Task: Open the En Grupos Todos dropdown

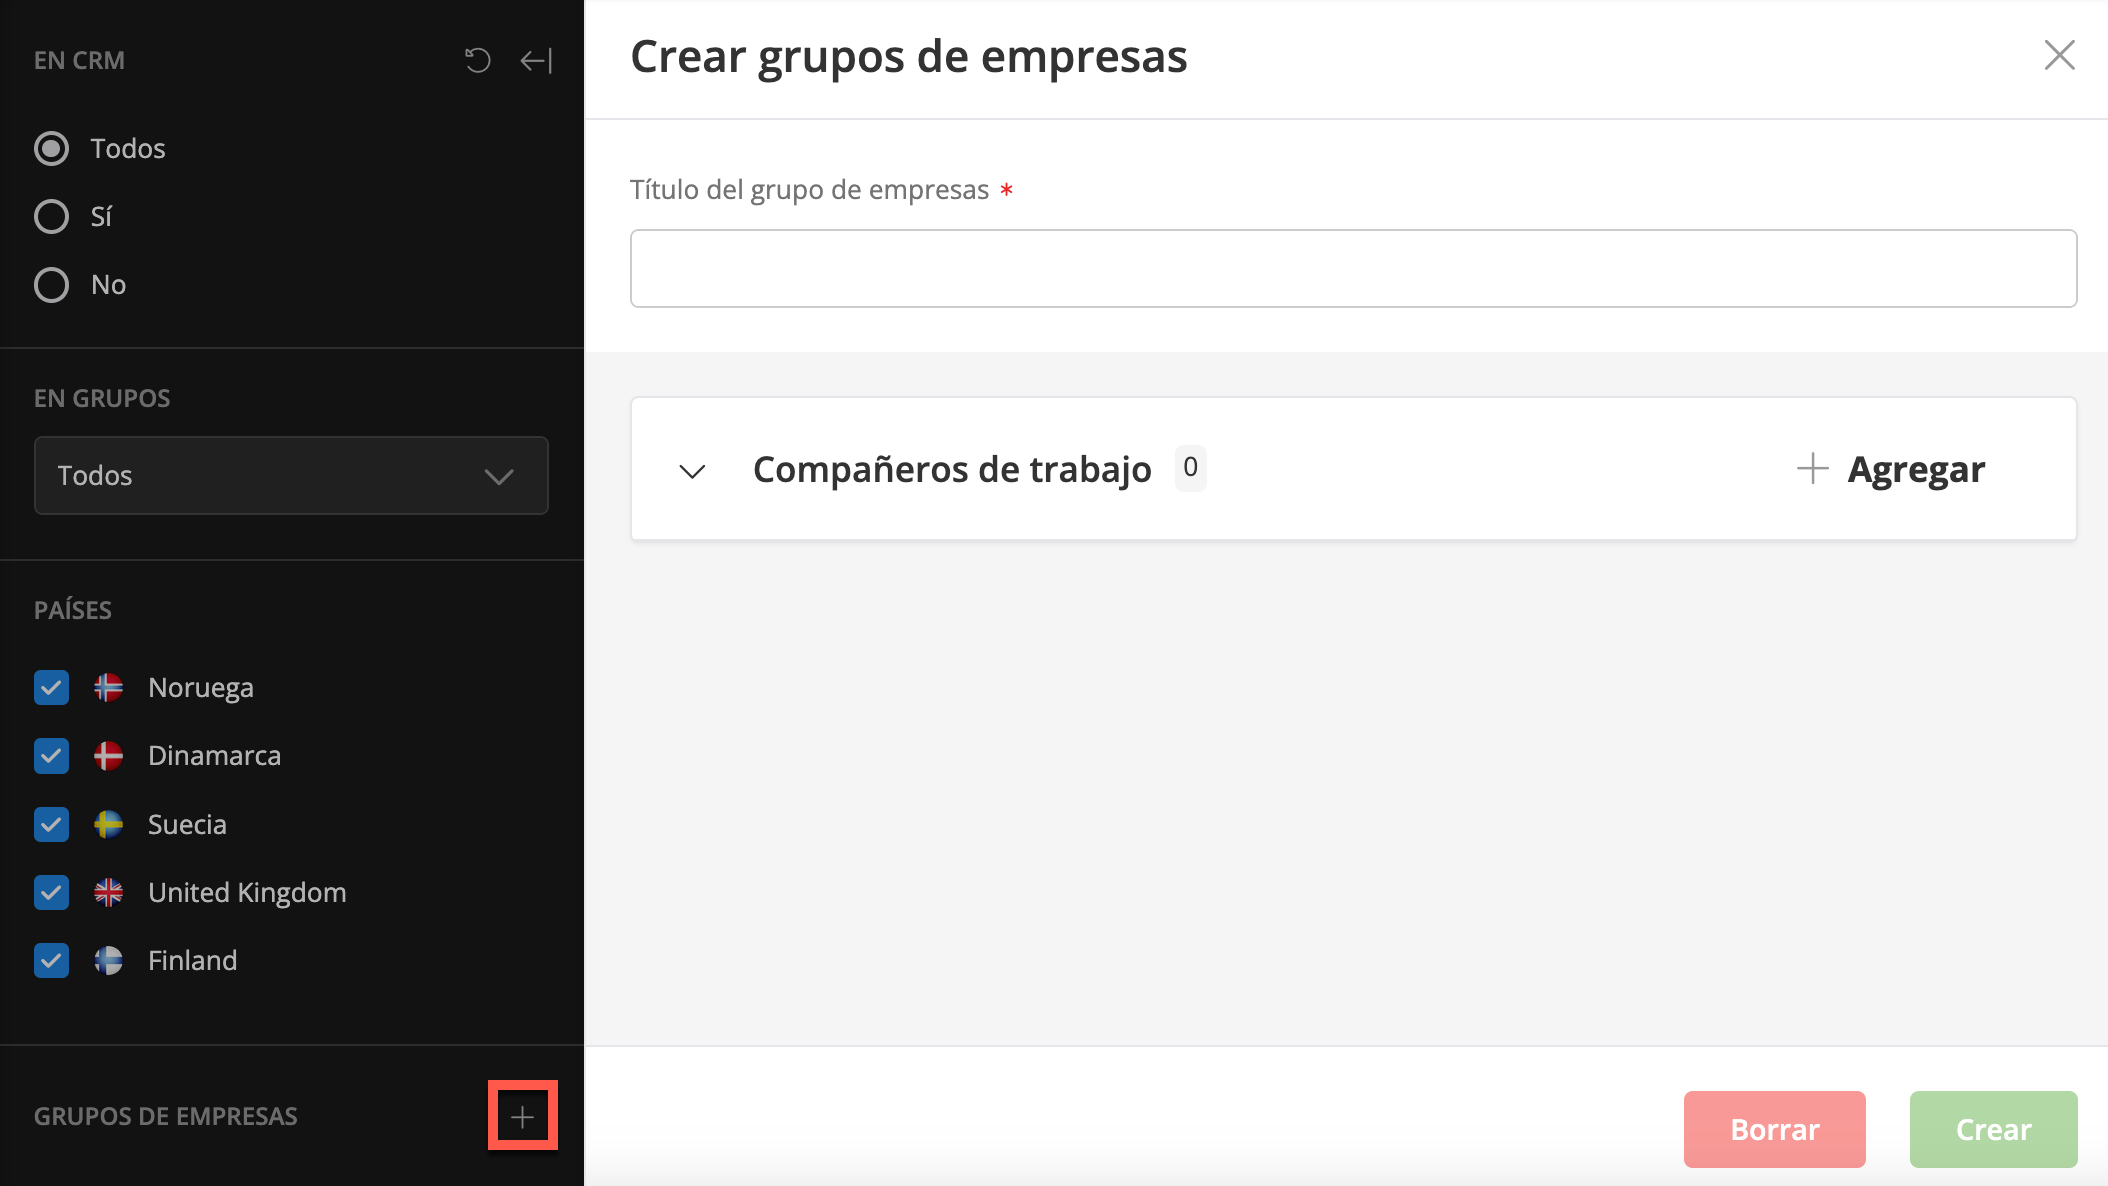Action: tap(291, 476)
